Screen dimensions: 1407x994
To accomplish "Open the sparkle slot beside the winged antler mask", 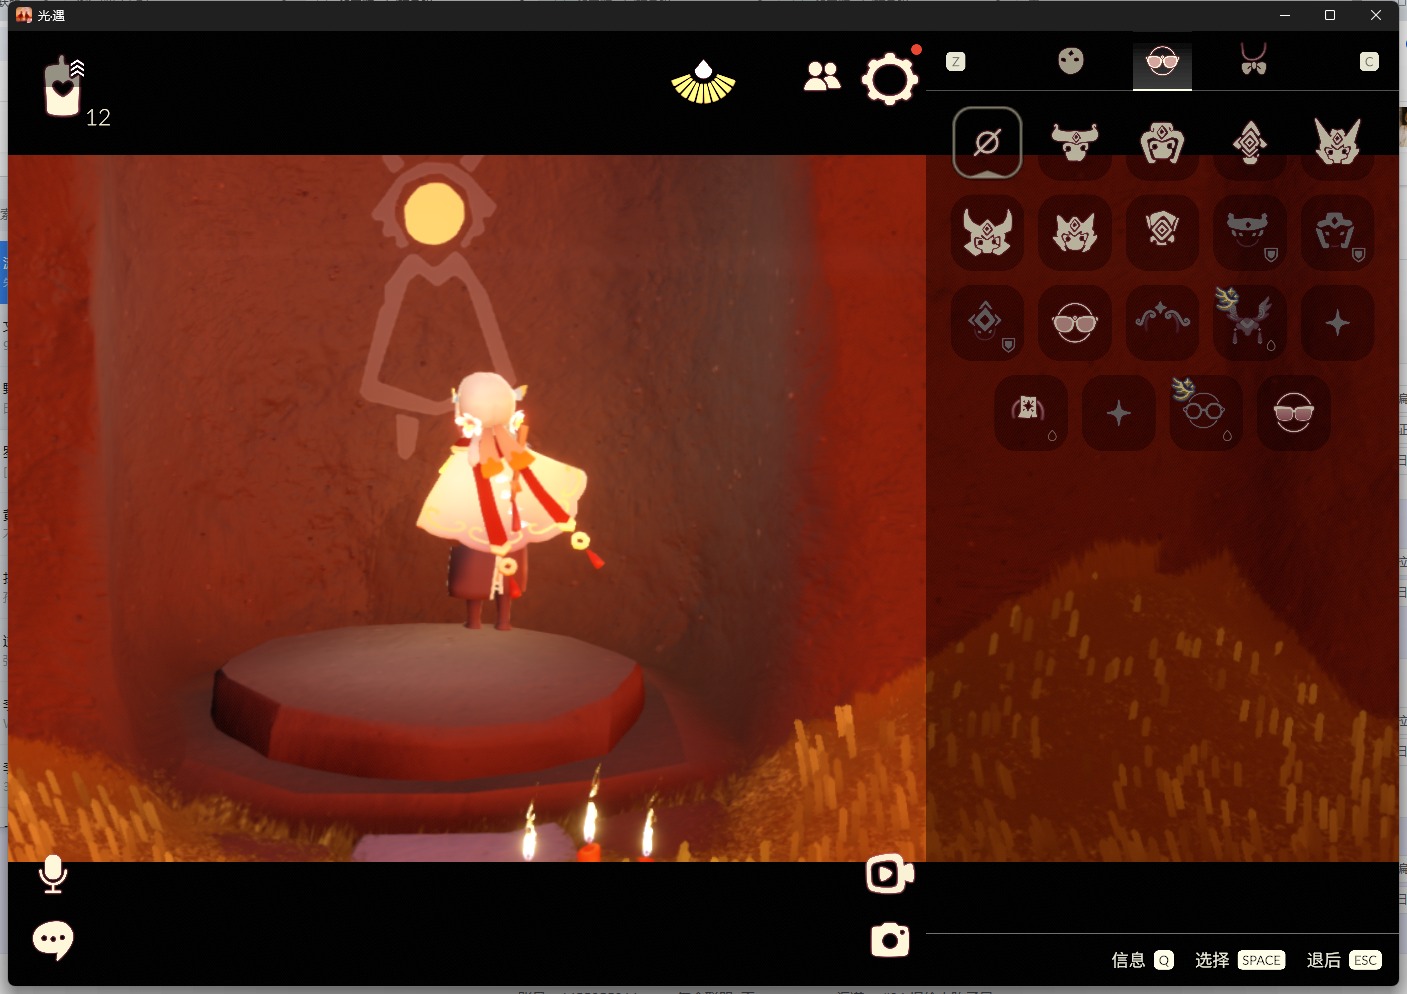I will tap(1337, 322).
